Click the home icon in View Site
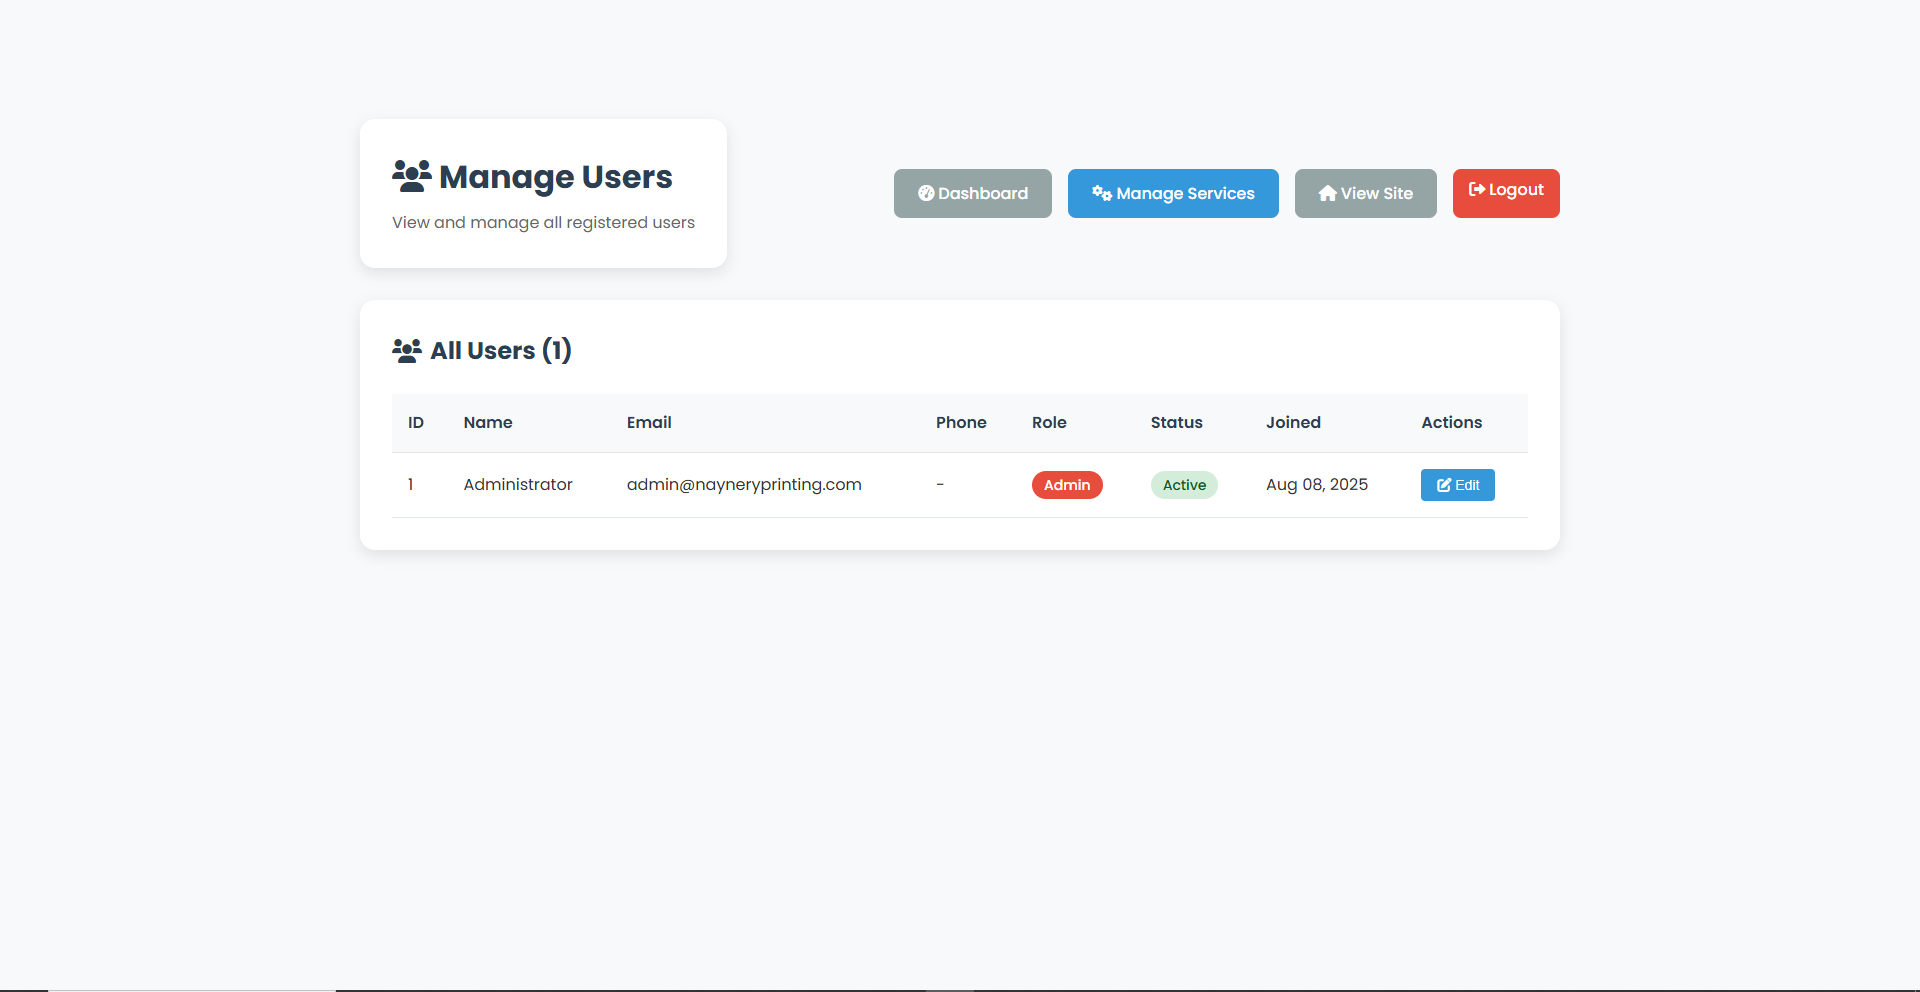 1327,193
